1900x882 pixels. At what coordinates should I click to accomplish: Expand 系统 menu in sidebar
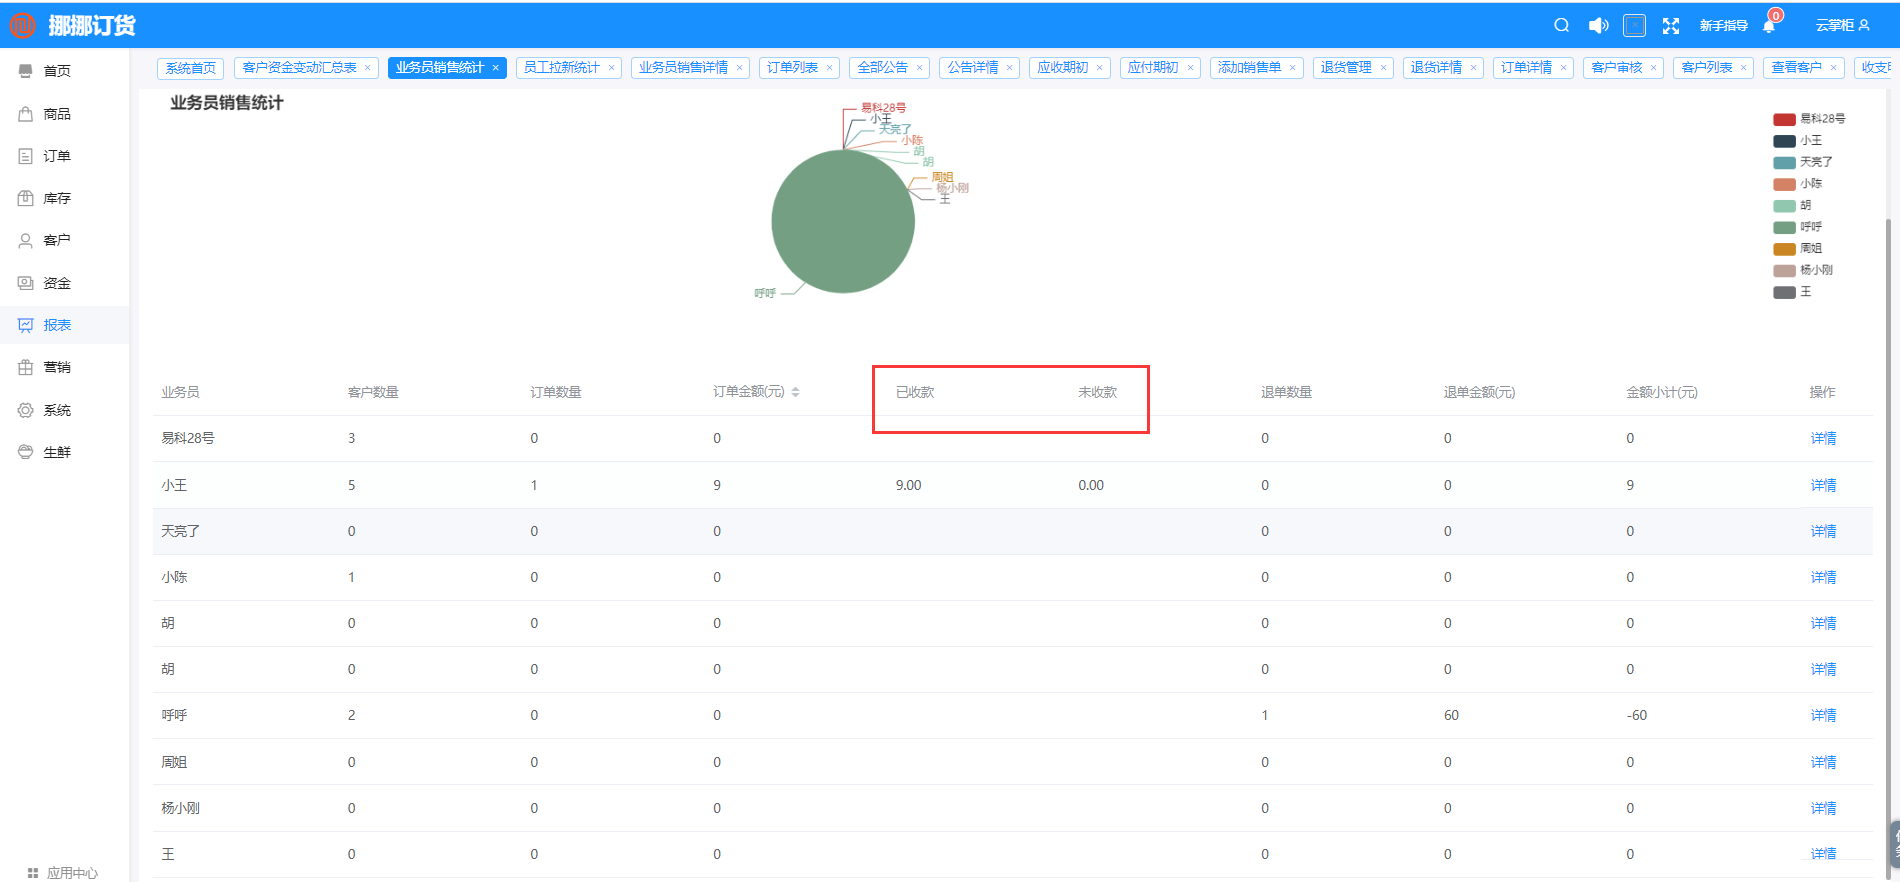click(57, 410)
